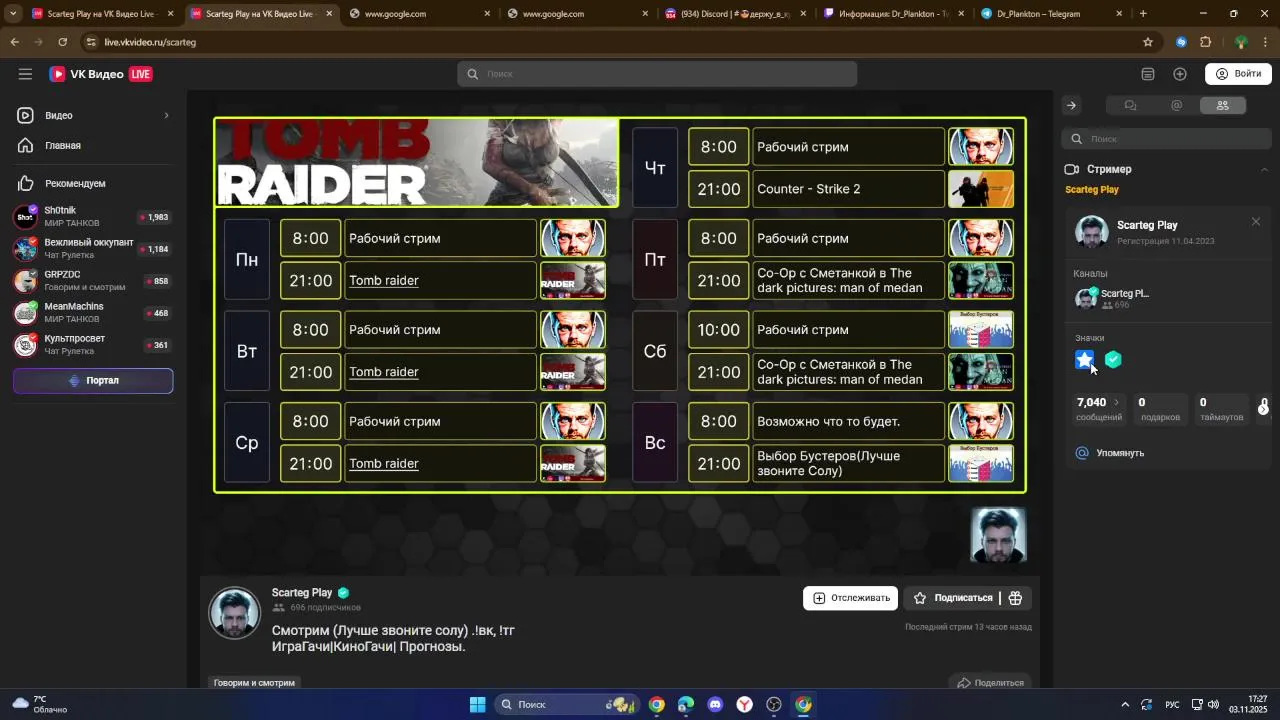The height and width of the screenshot is (720, 1280).
Task: Click the Scarteg Play channel name under the stream
Action: pos(302,593)
